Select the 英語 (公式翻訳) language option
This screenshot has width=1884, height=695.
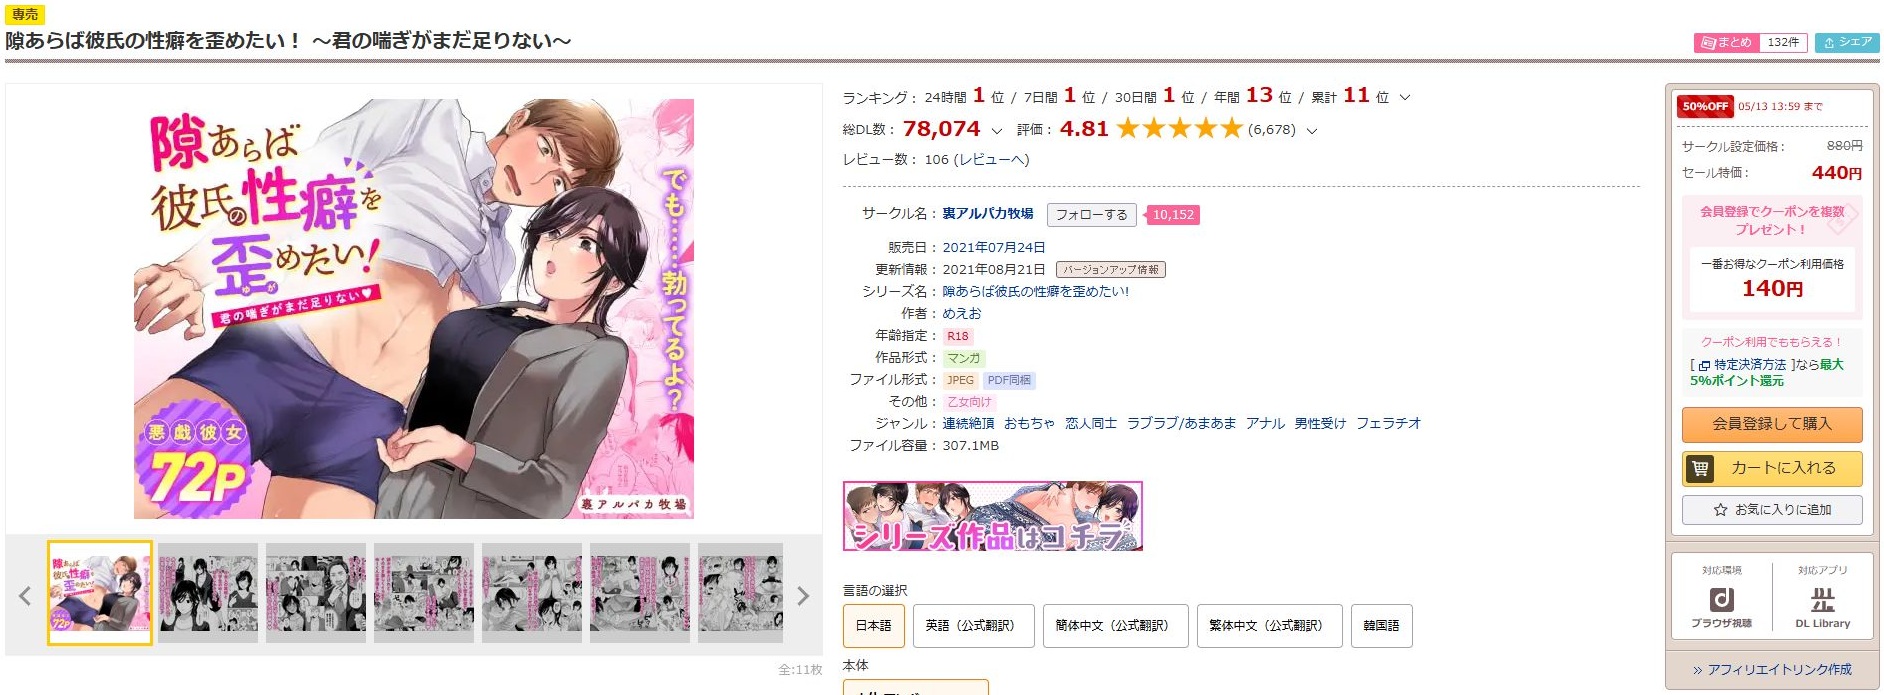pyautogui.click(x=969, y=626)
